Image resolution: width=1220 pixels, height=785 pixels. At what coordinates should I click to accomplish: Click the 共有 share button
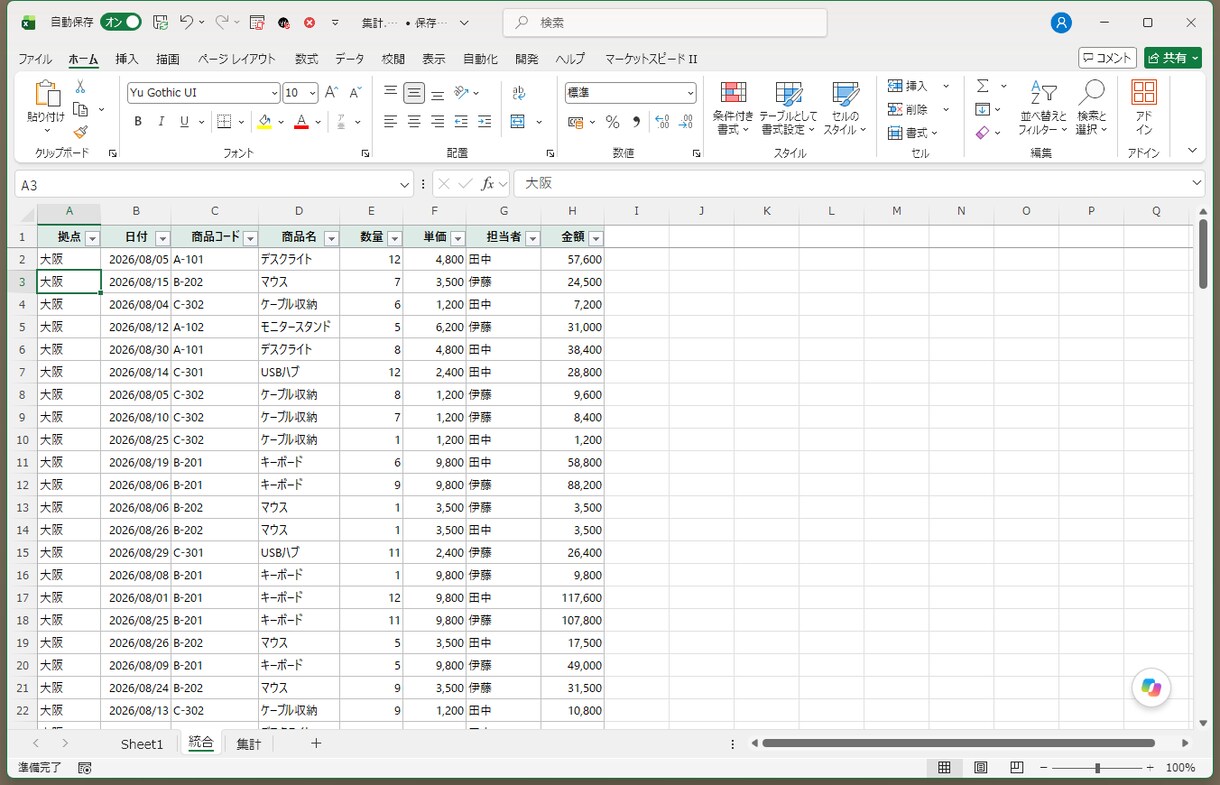click(x=1173, y=58)
